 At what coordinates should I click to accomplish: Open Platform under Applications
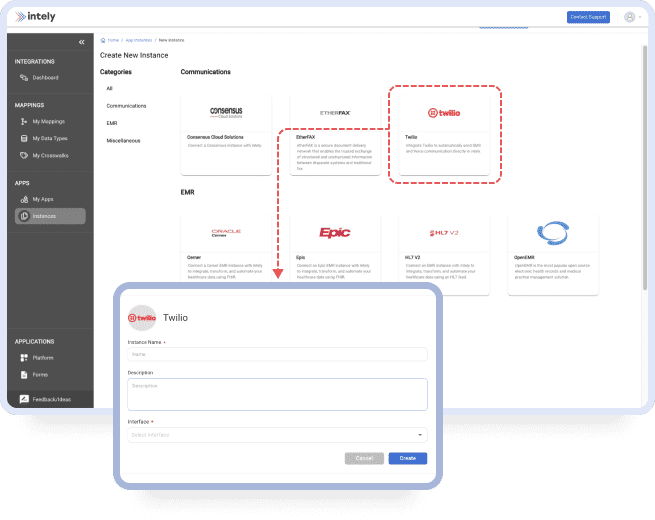tap(43, 358)
